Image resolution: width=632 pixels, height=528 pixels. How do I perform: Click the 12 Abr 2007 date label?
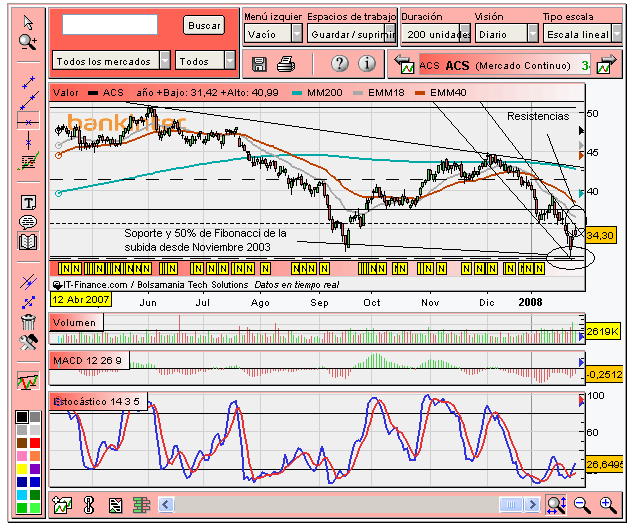[x=81, y=299]
